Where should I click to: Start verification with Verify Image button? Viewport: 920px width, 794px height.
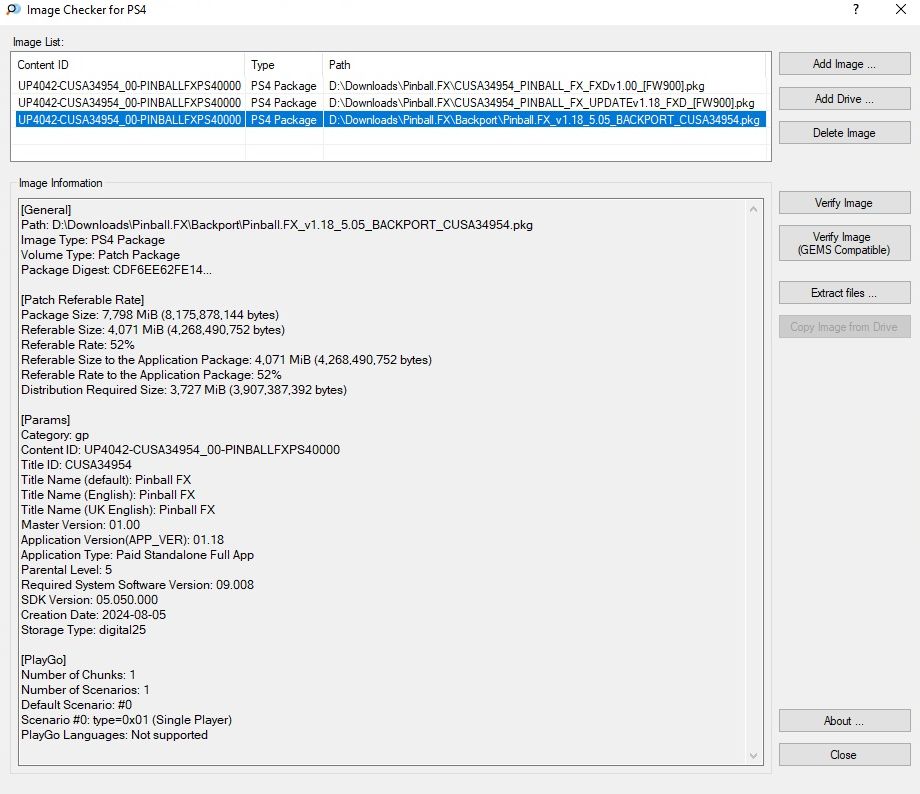[x=844, y=203]
